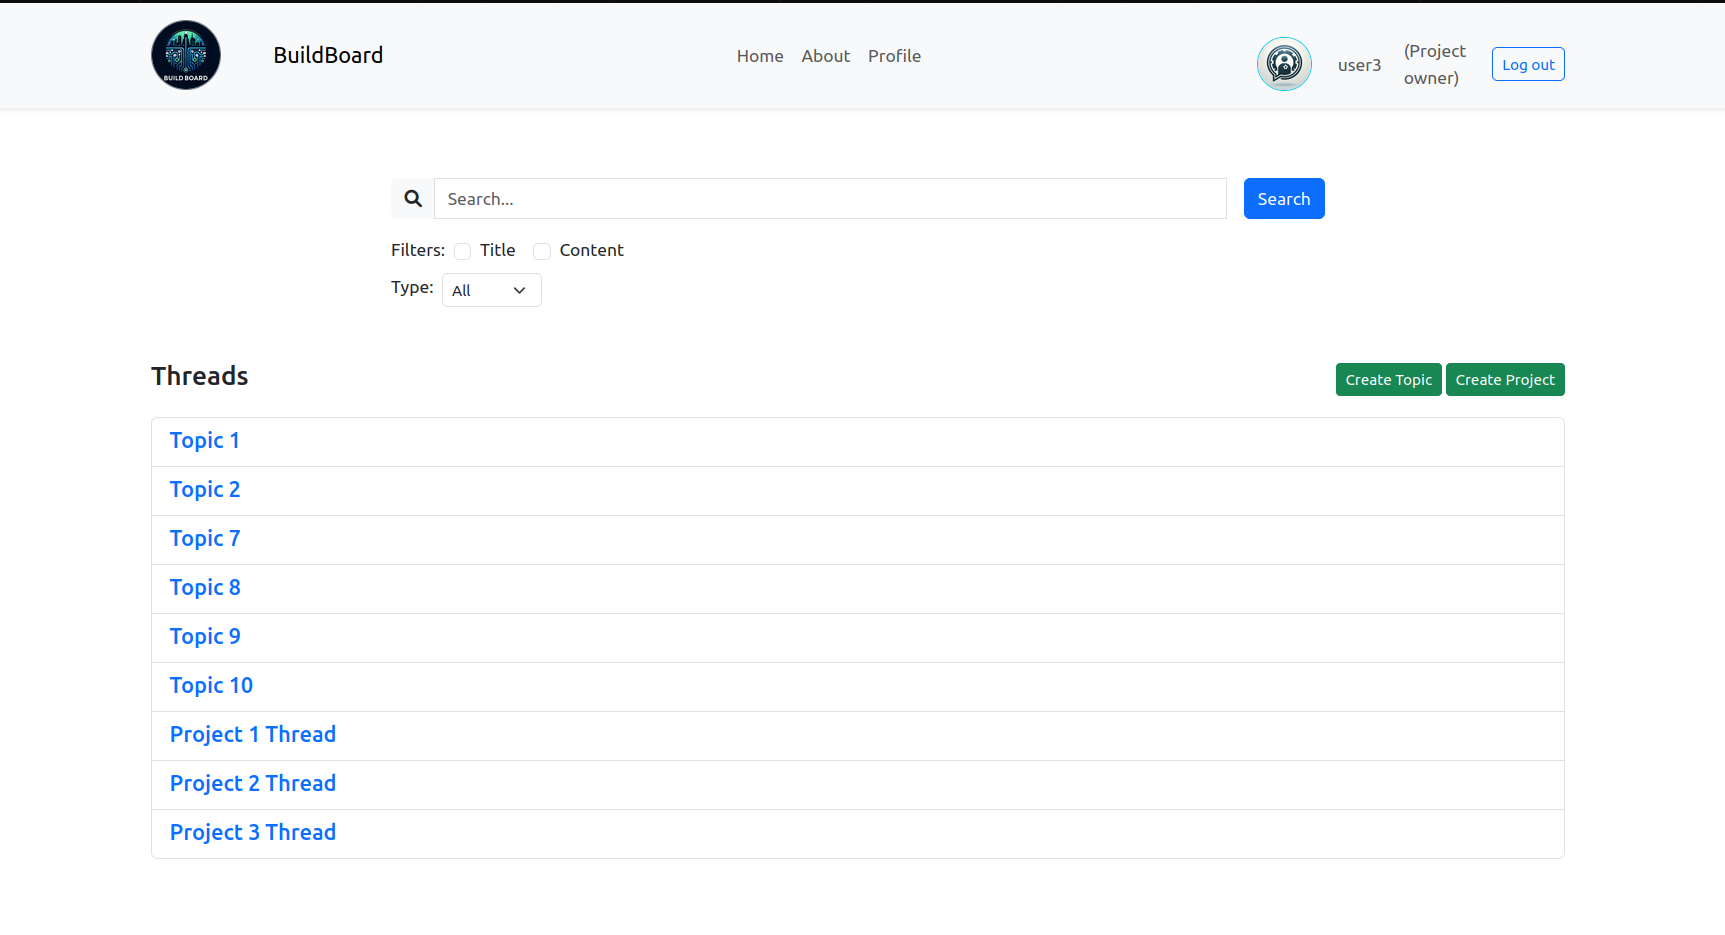Click the magnifying glass search icon
This screenshot has width=1725, height=935.
413,199
